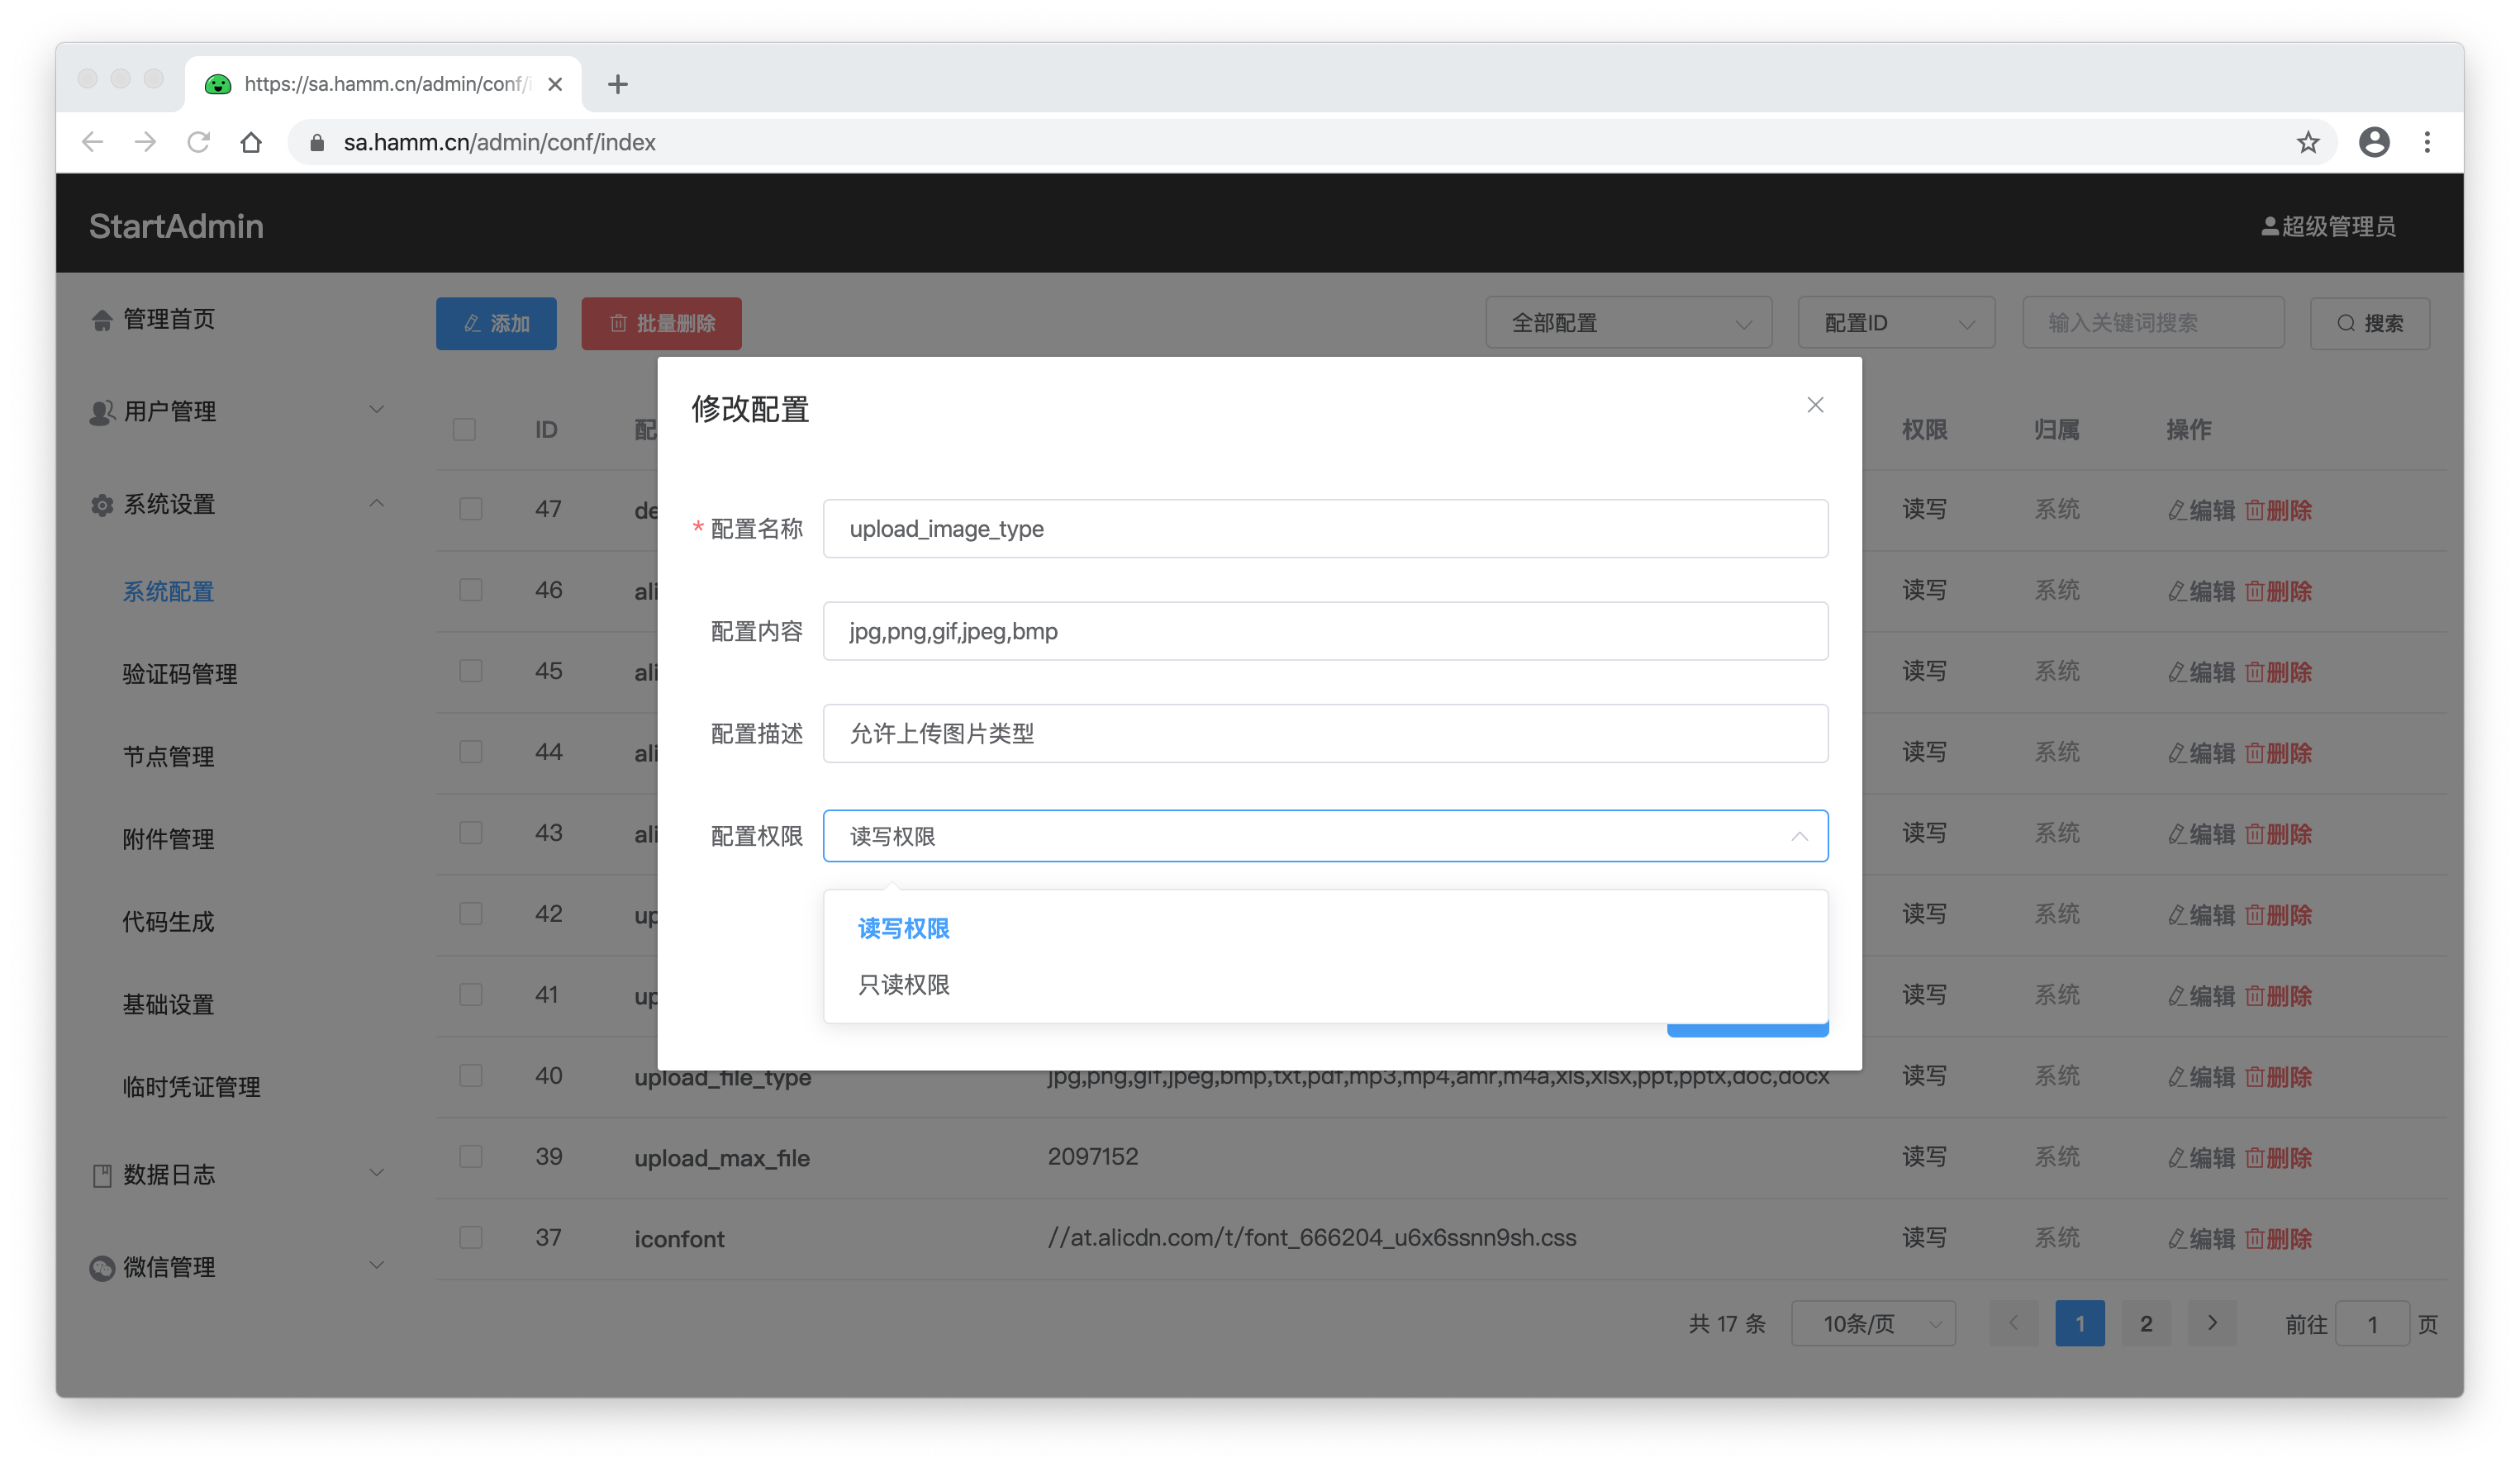The width and height of the screenshot is (2520, 1467).
Task: Check the row with ID 39
Action: point(471,1157)
